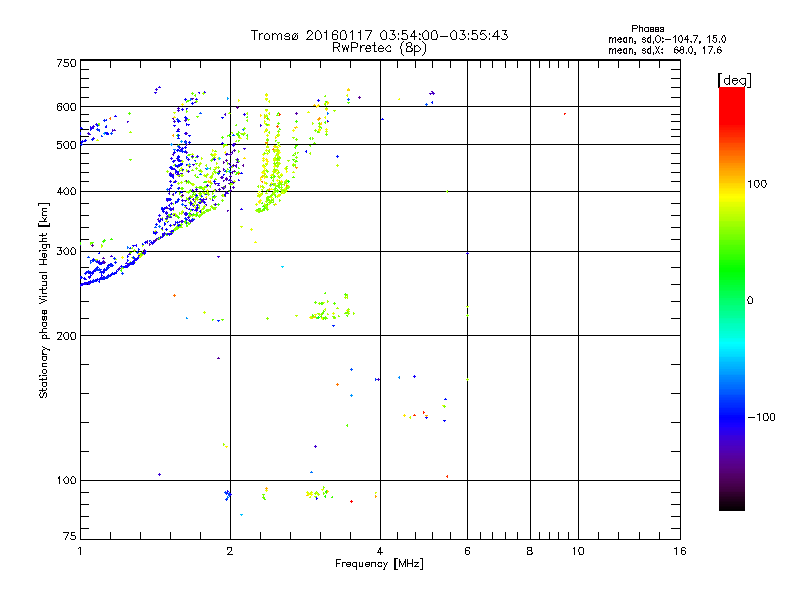Image resolution: width=800 pixels, height=600 pixels.
Task: Click the '0' colorbar tick label
Action: tap(750, 300)
